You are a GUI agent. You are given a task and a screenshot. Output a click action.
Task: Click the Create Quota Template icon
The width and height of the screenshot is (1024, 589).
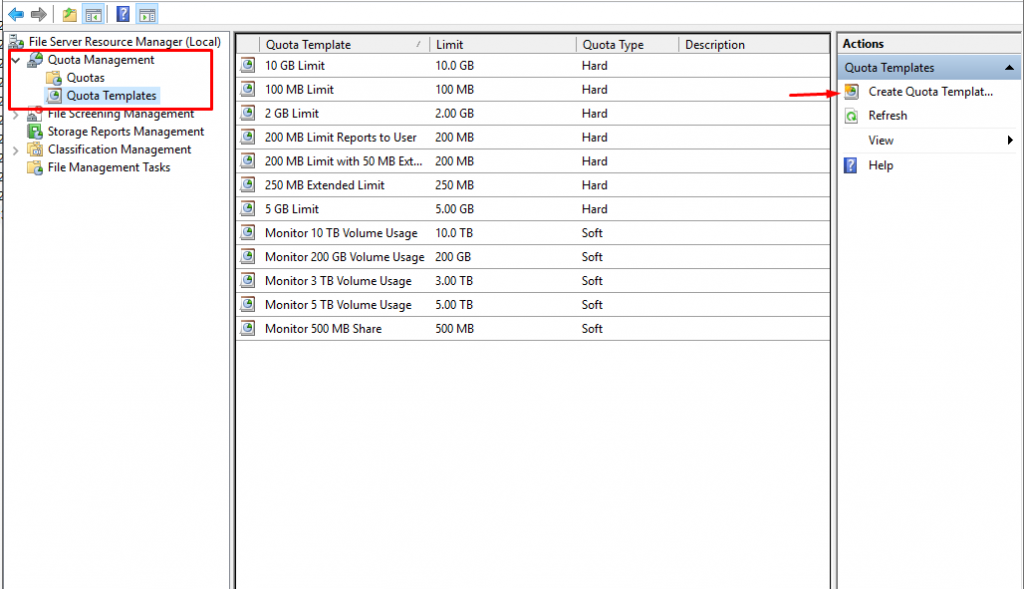tap(851, 91)
